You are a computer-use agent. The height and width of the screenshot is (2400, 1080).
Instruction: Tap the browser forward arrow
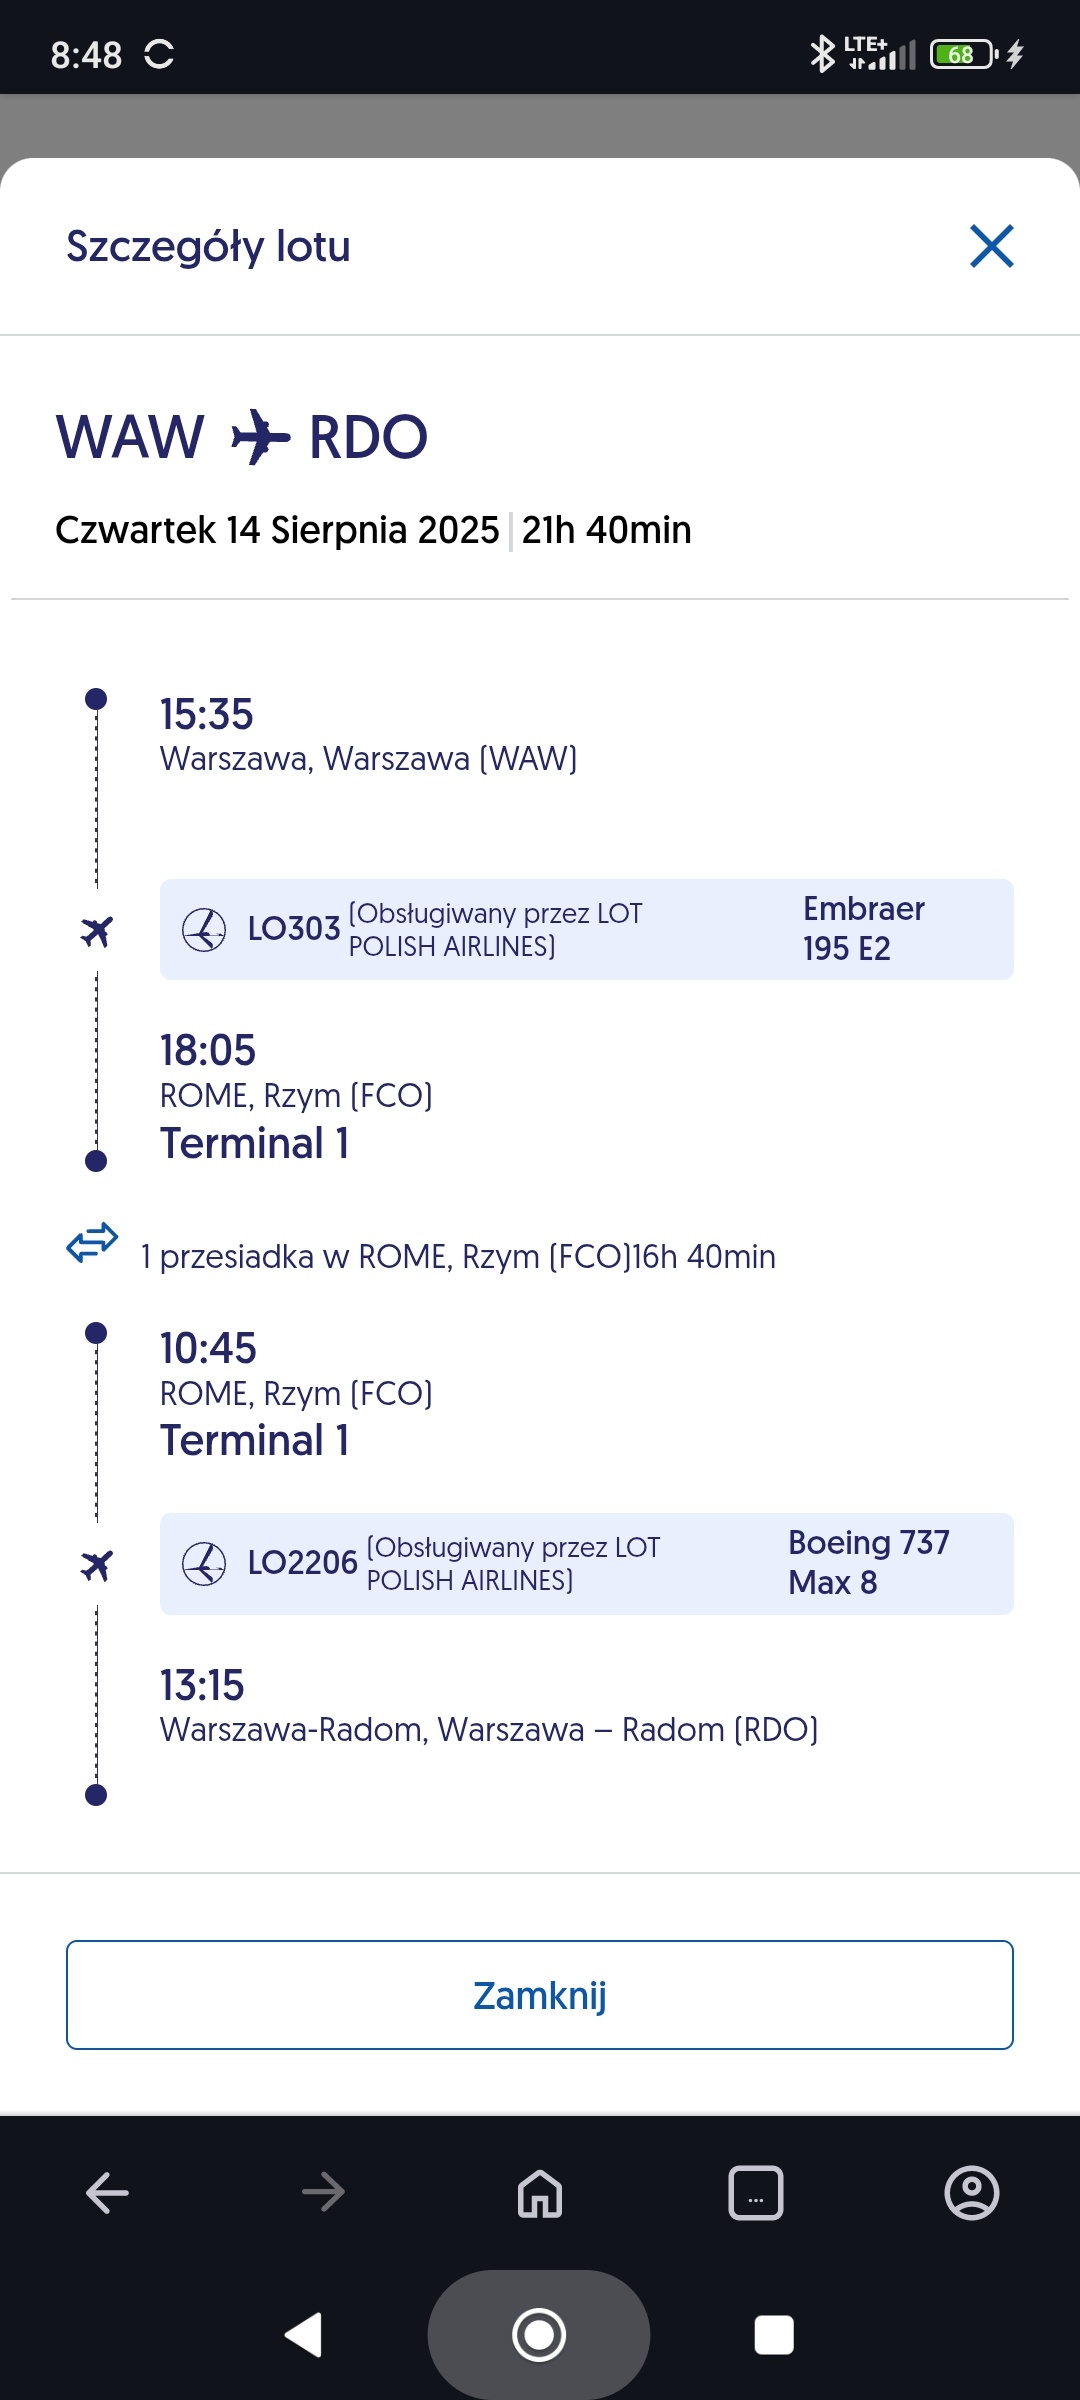[323, 2193]
